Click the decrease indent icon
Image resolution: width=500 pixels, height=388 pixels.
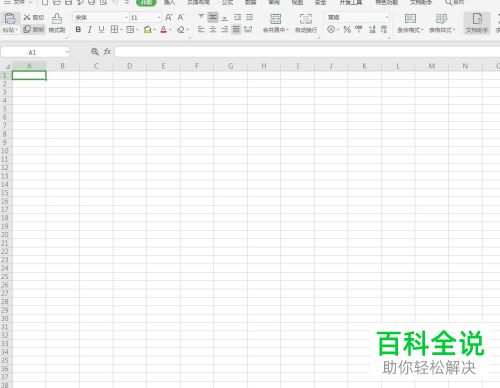coord(237,17)
